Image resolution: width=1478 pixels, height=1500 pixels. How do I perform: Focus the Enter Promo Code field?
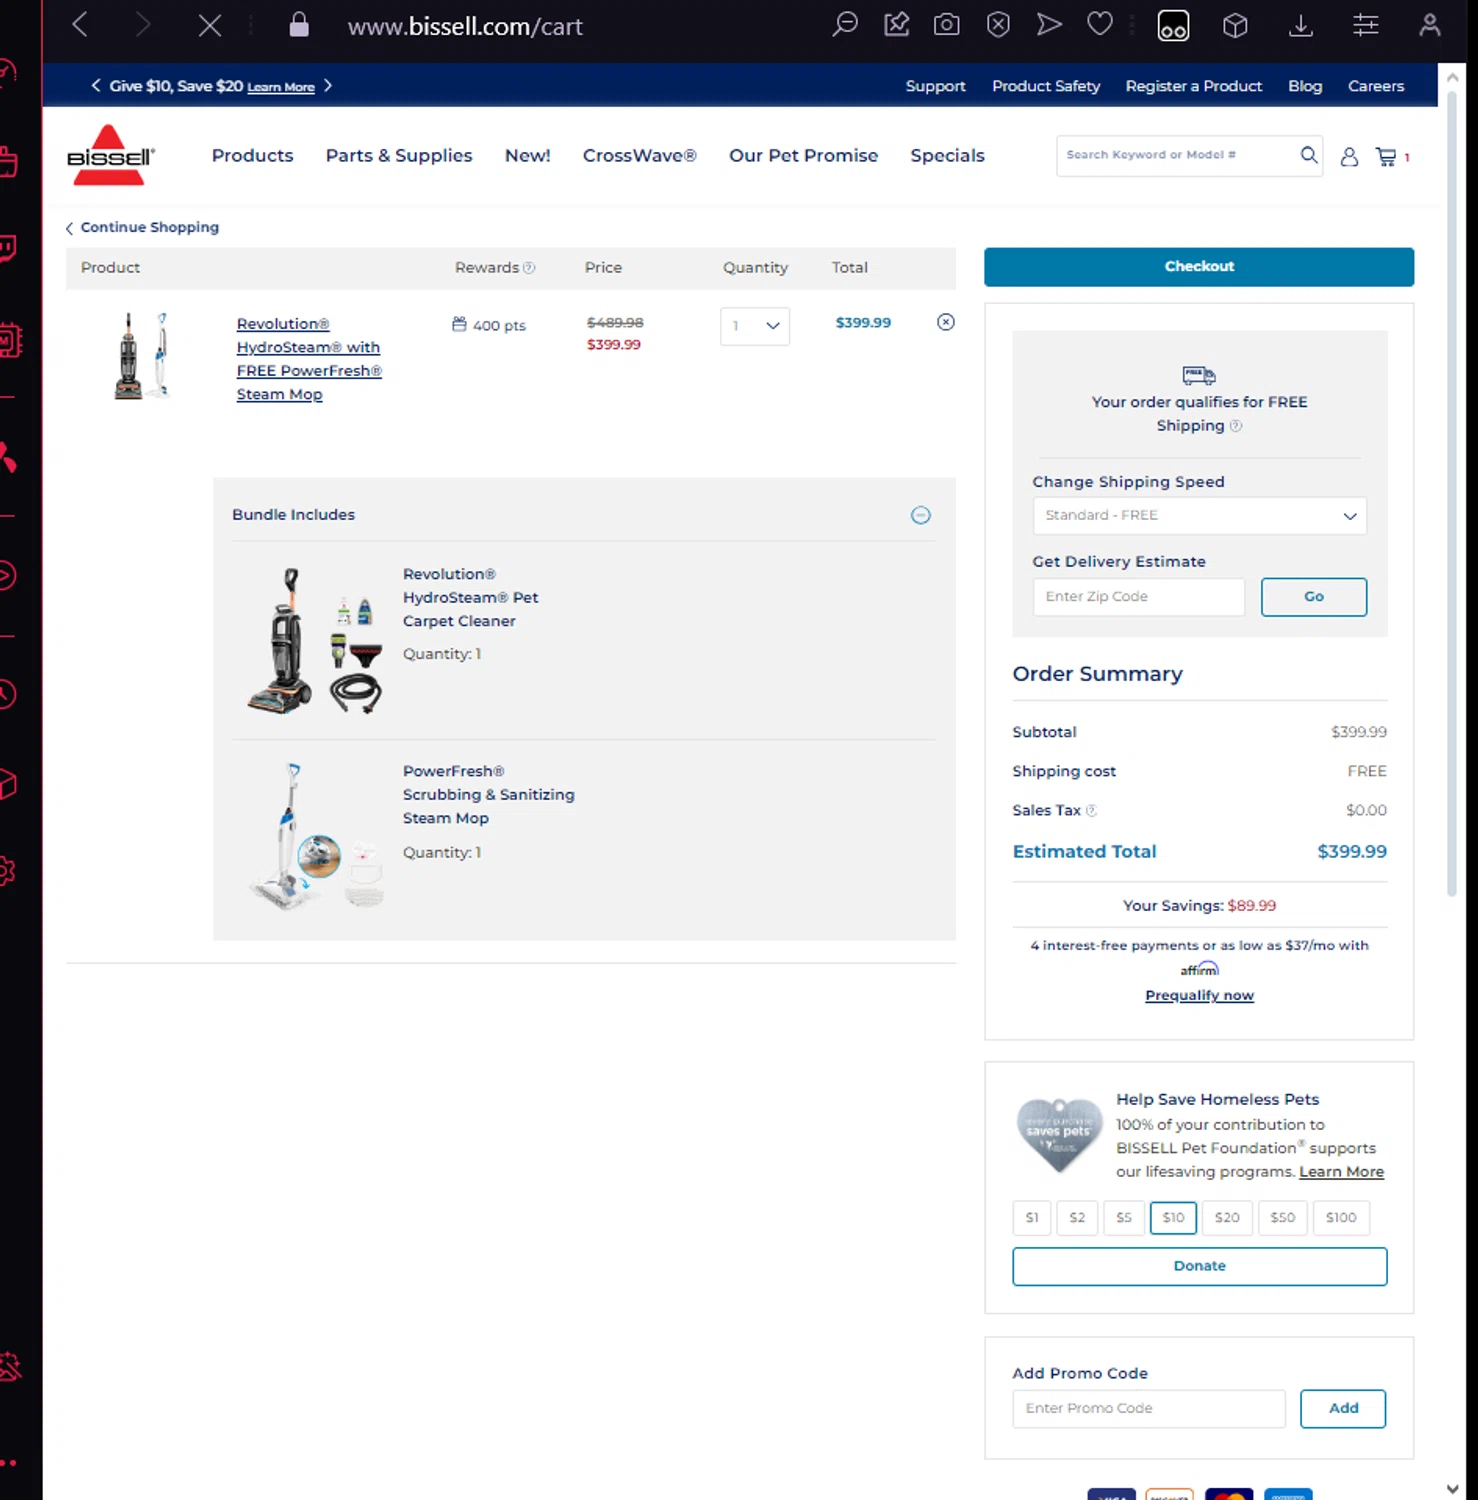click(1149, 1408)
